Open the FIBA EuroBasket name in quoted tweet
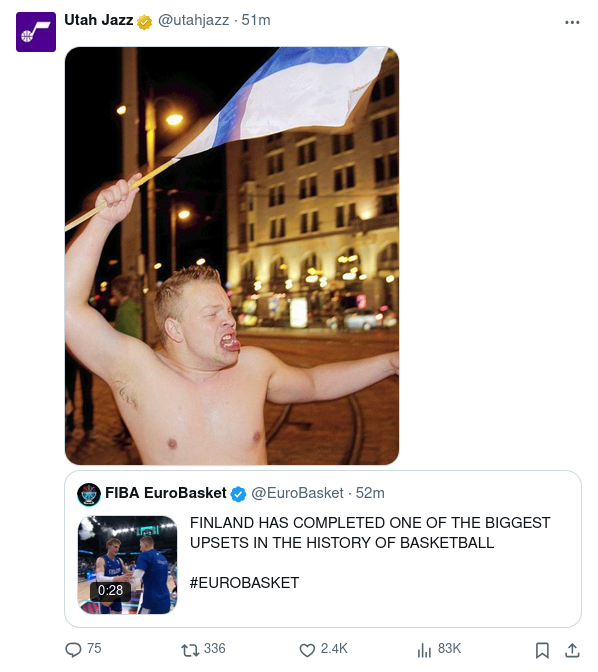 pos(165,493)
